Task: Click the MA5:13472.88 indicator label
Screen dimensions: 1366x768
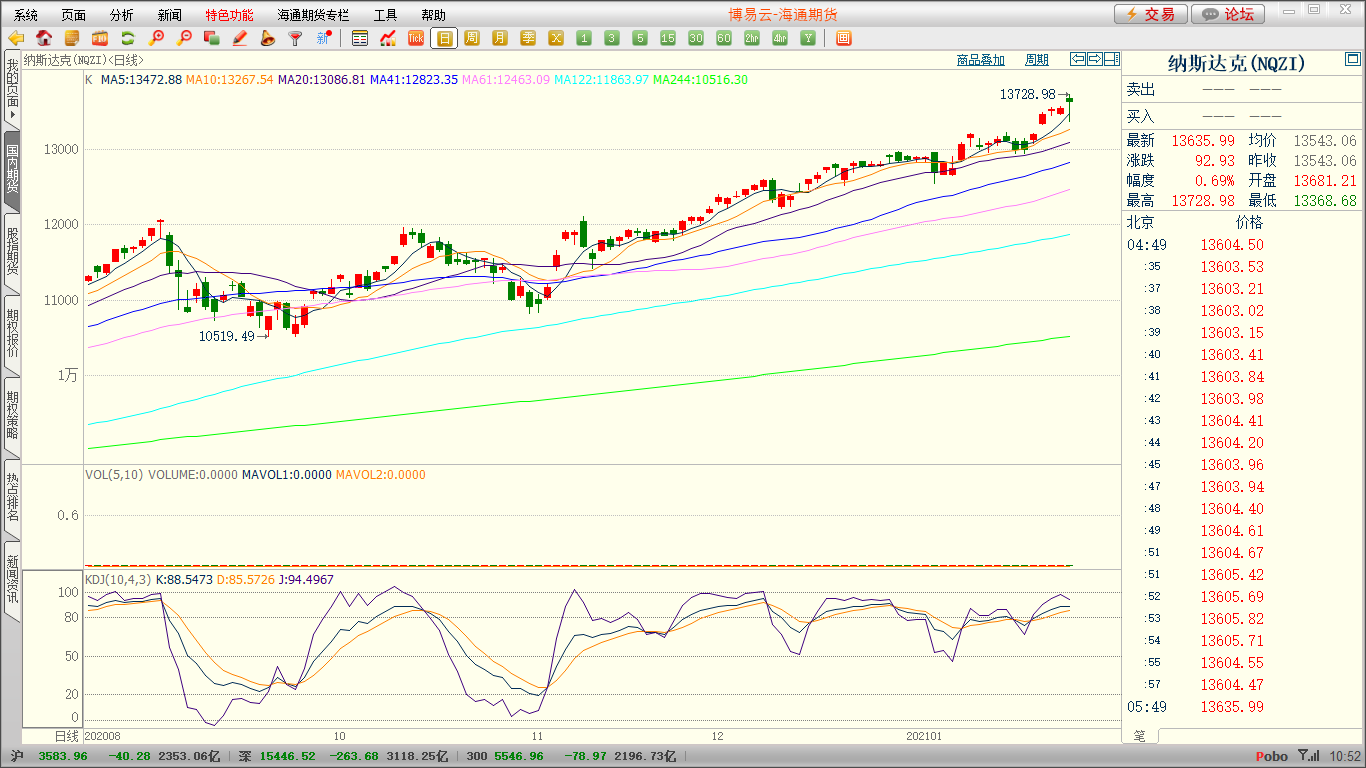Action: click(141, 79)
